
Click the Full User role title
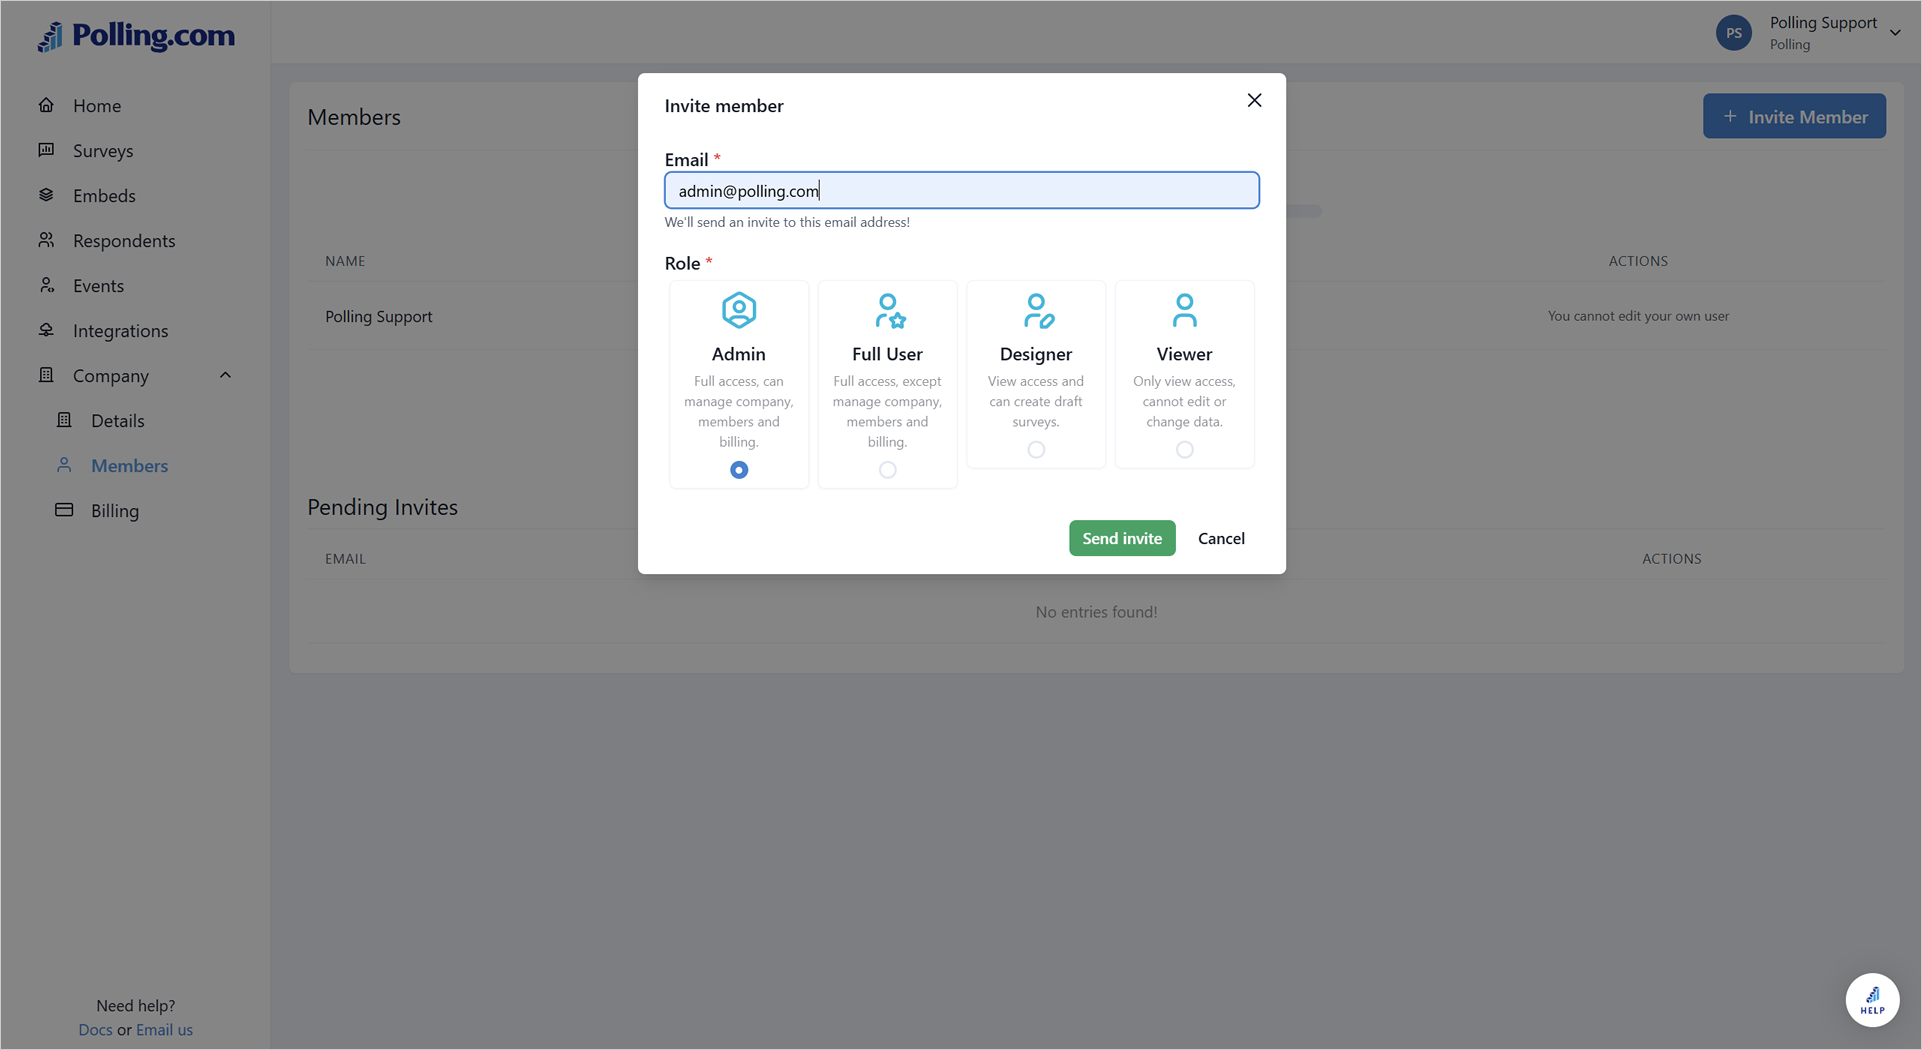coord(887,354)
